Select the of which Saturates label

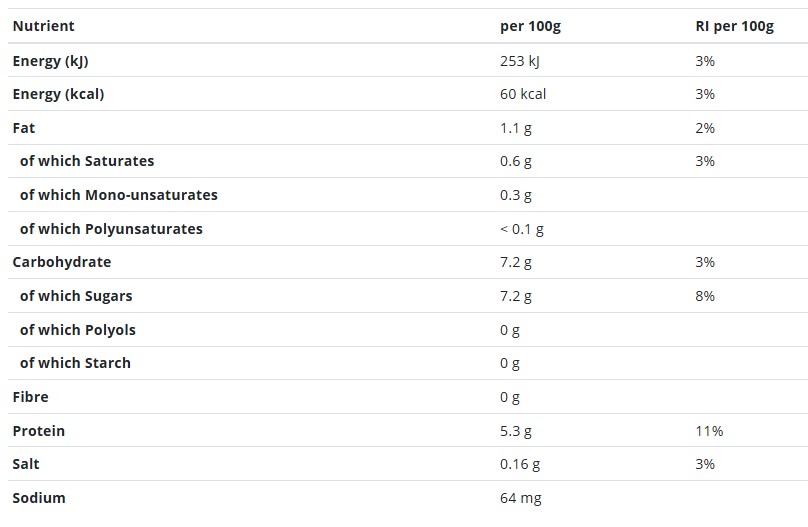click(87, 161)
